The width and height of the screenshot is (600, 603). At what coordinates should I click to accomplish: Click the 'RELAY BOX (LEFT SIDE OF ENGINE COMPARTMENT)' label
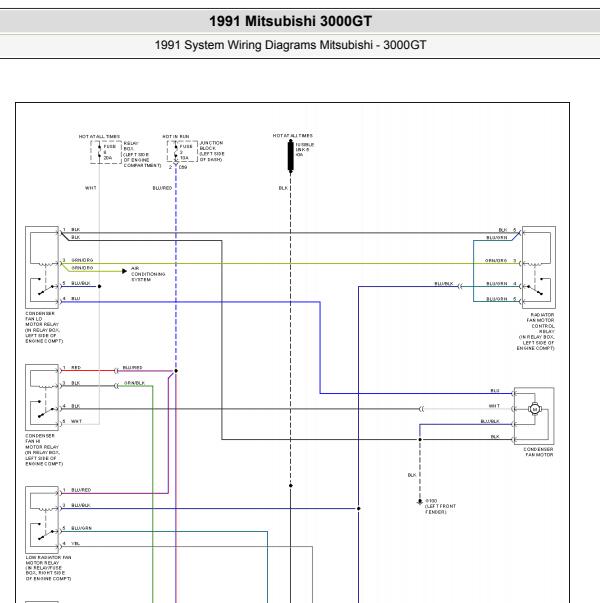(x=142, y=154)
